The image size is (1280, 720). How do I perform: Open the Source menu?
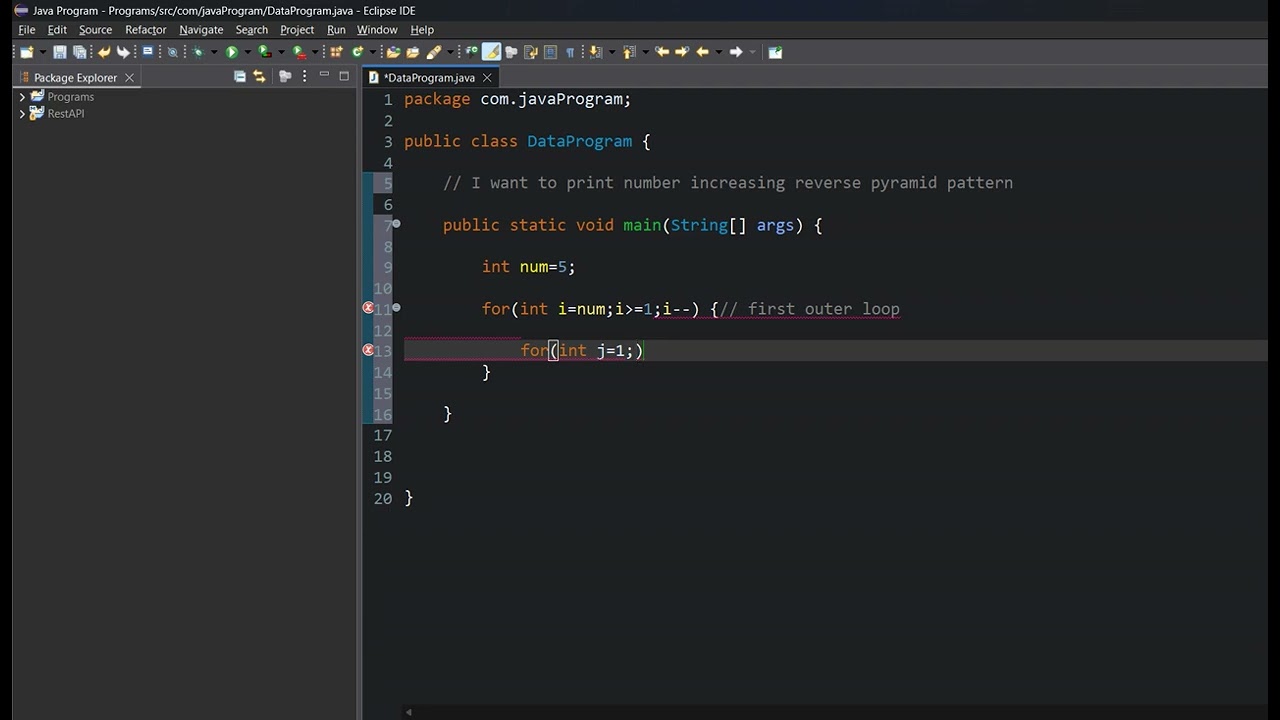[96, 30]
